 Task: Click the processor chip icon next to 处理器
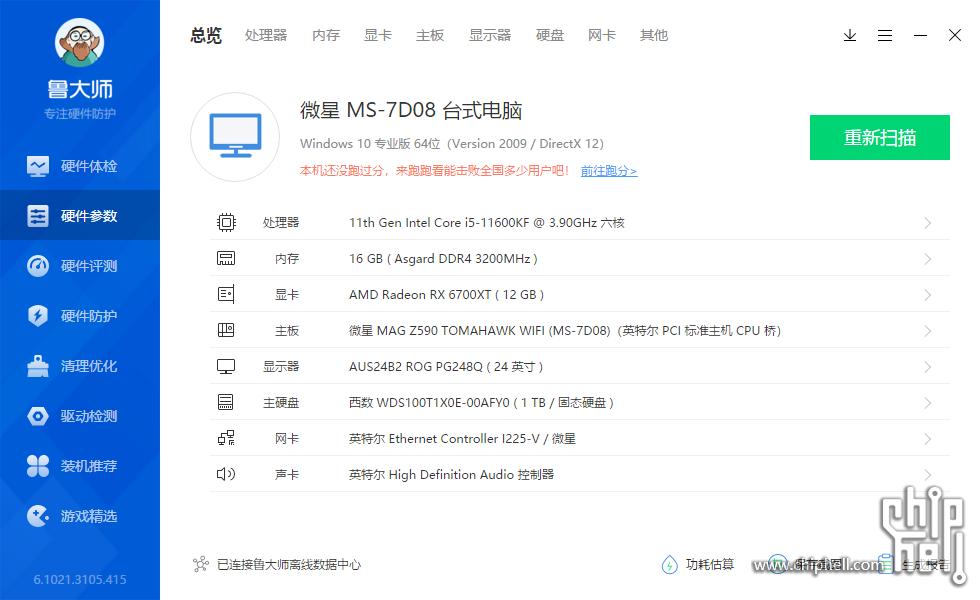click(x=227, y=222)
